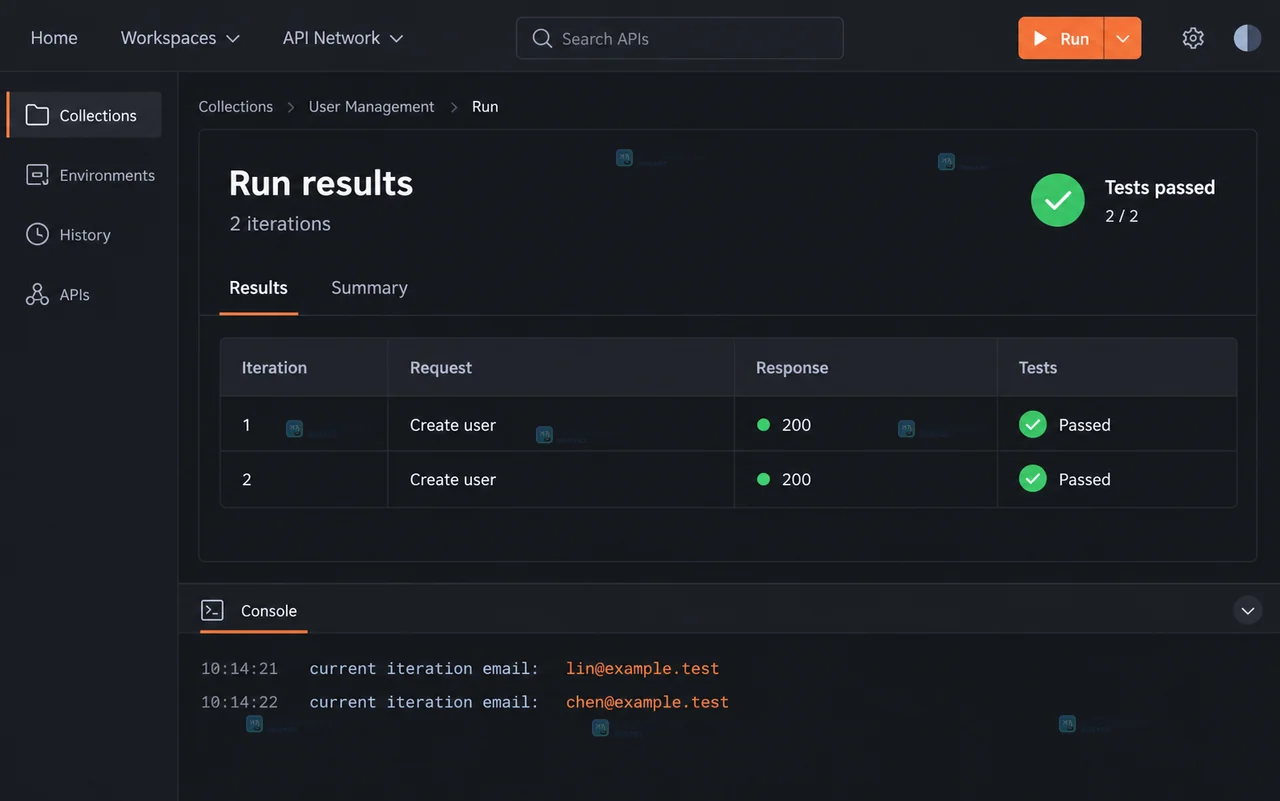Click Passed text in iteration 2 row
Image resolution: width=1280 pixels, height=801 pixels.
coord(1085,479)
